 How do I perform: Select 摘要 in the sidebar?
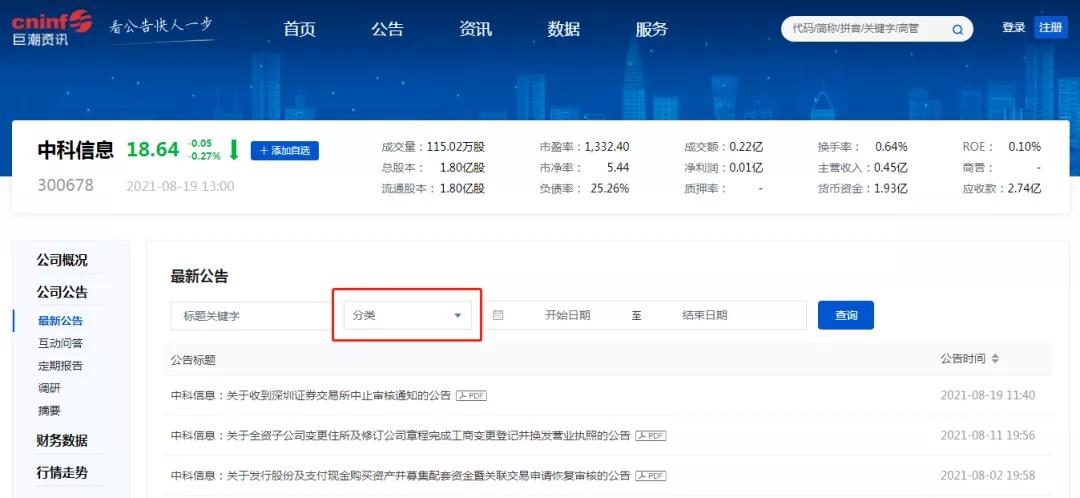pyautogui.click(x=49, y=411)
